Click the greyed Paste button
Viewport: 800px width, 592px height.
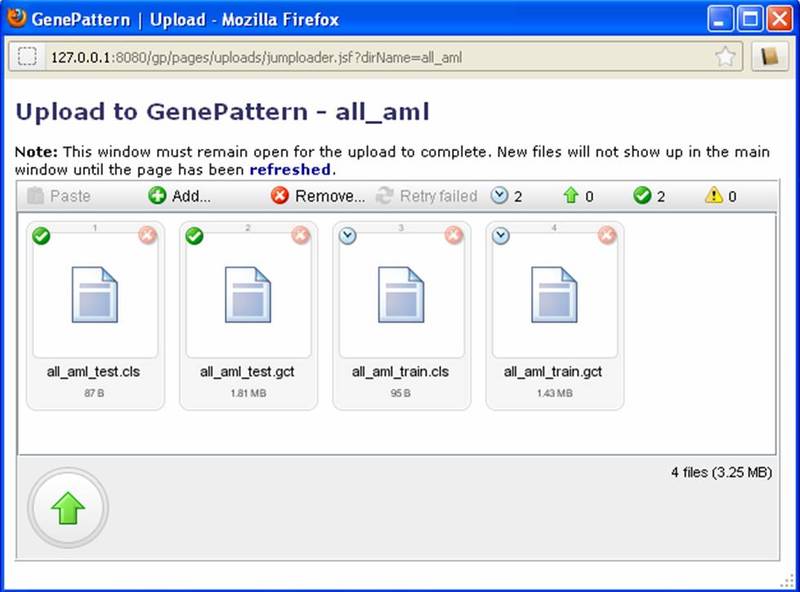[x=59, y=196]
